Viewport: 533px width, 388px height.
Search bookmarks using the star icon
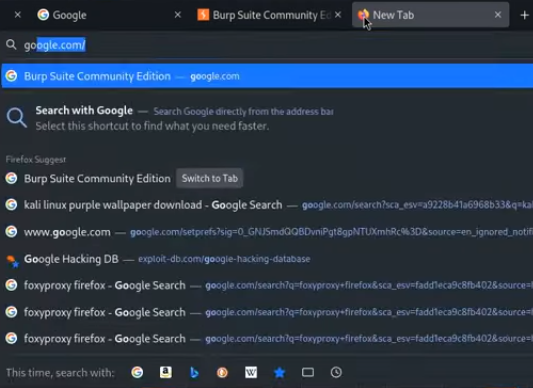[x=279, y=372]
